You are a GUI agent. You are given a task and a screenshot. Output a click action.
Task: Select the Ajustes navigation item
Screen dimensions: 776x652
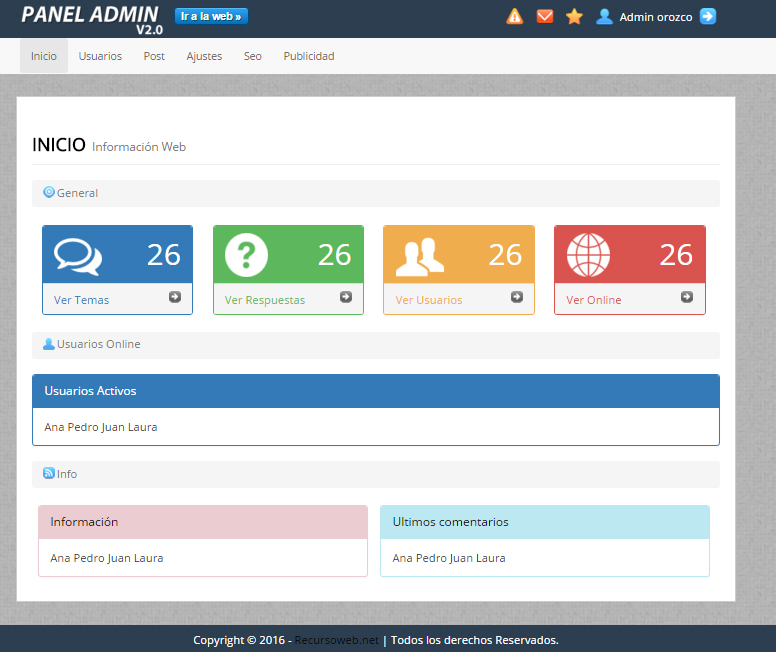[204, 56]
